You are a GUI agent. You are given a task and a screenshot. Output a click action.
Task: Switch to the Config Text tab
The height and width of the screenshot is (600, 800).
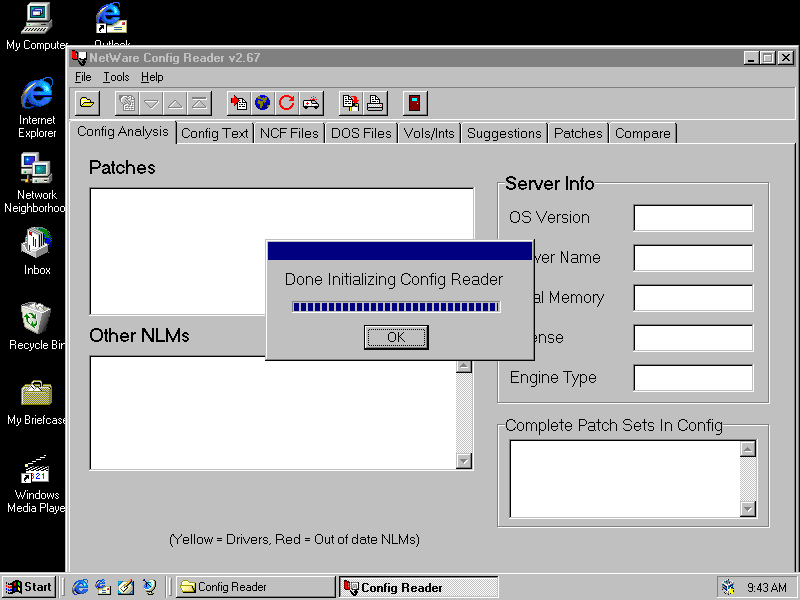coord(215,133)
